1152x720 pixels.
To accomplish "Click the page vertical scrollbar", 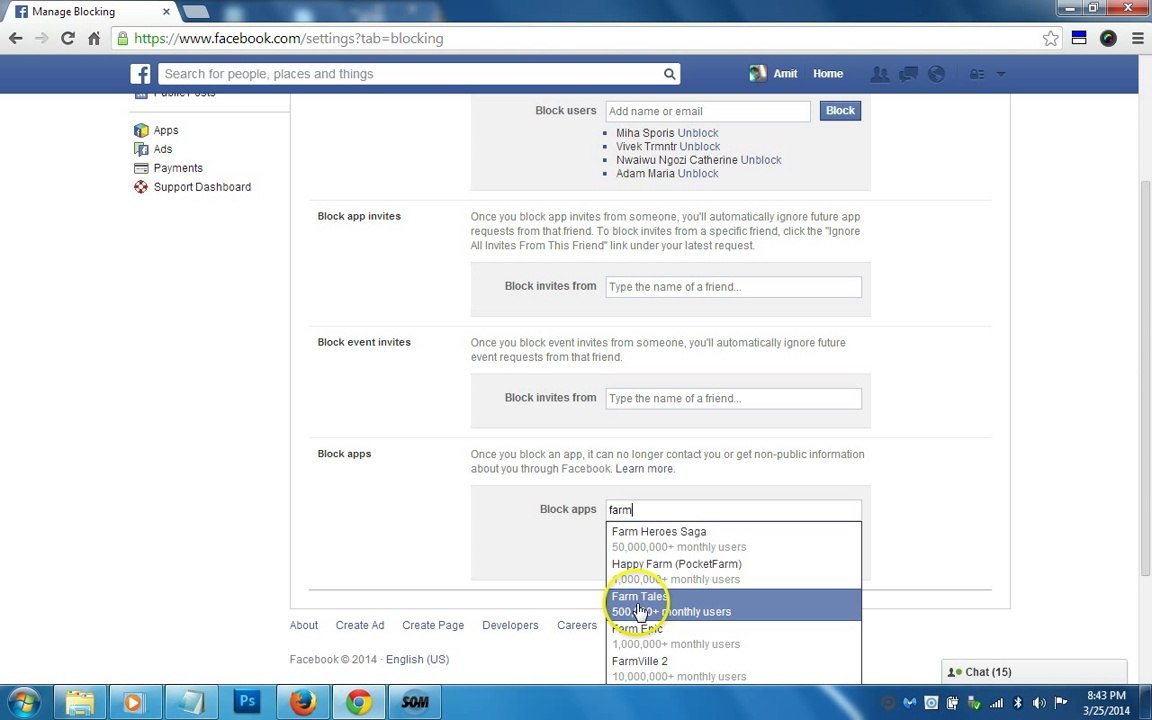I will [1145, 378].
